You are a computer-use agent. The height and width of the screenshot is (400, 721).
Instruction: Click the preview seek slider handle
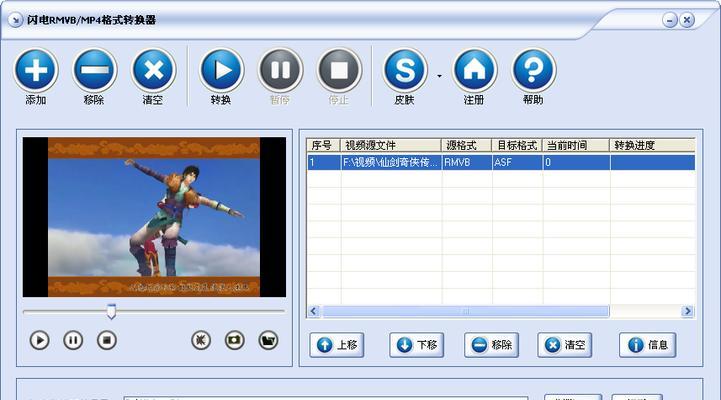(x=111, y=311)
